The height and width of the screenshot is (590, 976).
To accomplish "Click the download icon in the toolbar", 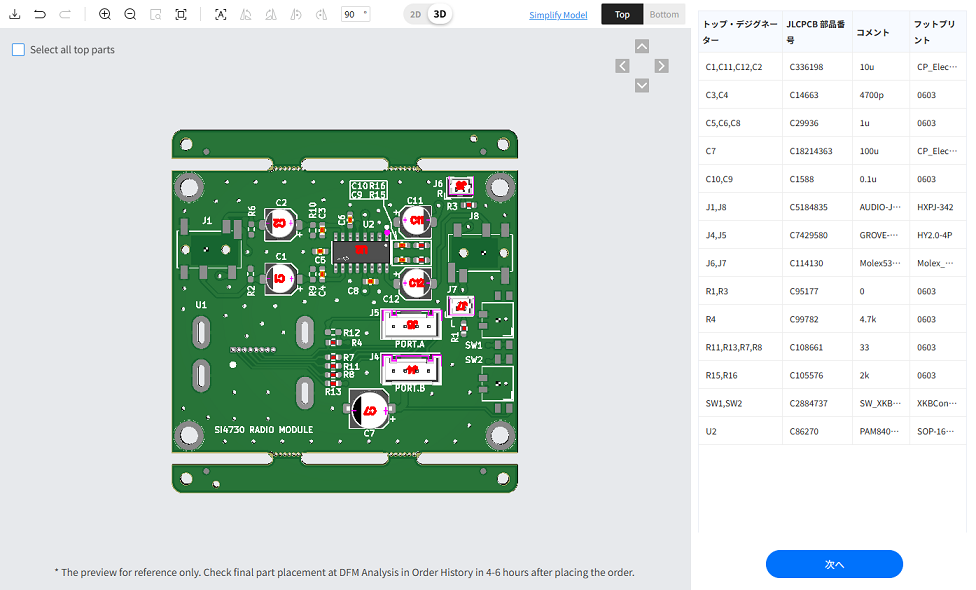I will [14, 14].
